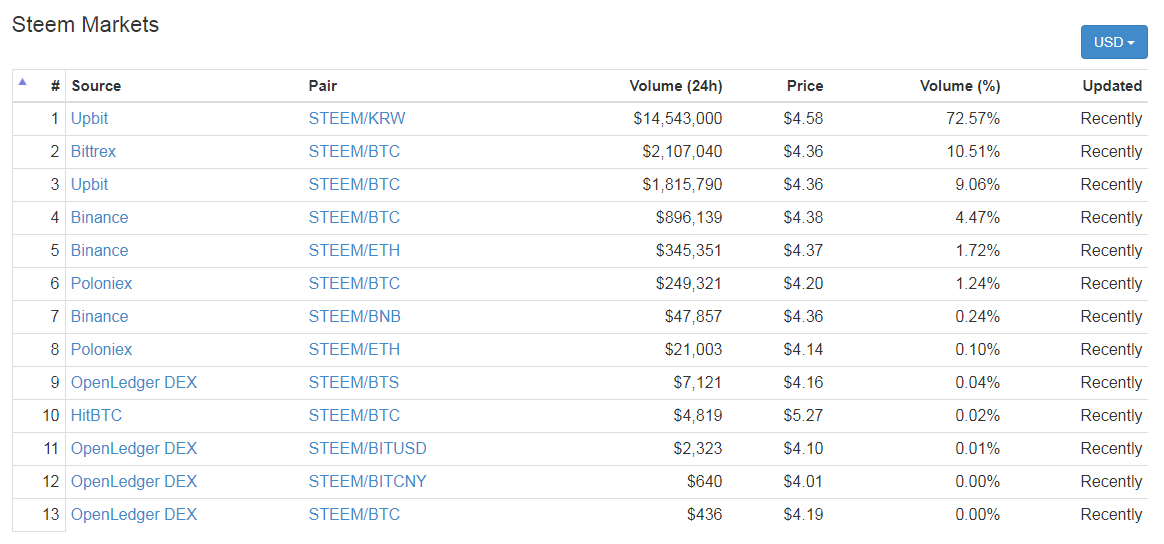The height and width of the screenshot is (544, 1164).
Task: Open the STEEM/BITCNY pair link
Action: click(x=367, y=481)
